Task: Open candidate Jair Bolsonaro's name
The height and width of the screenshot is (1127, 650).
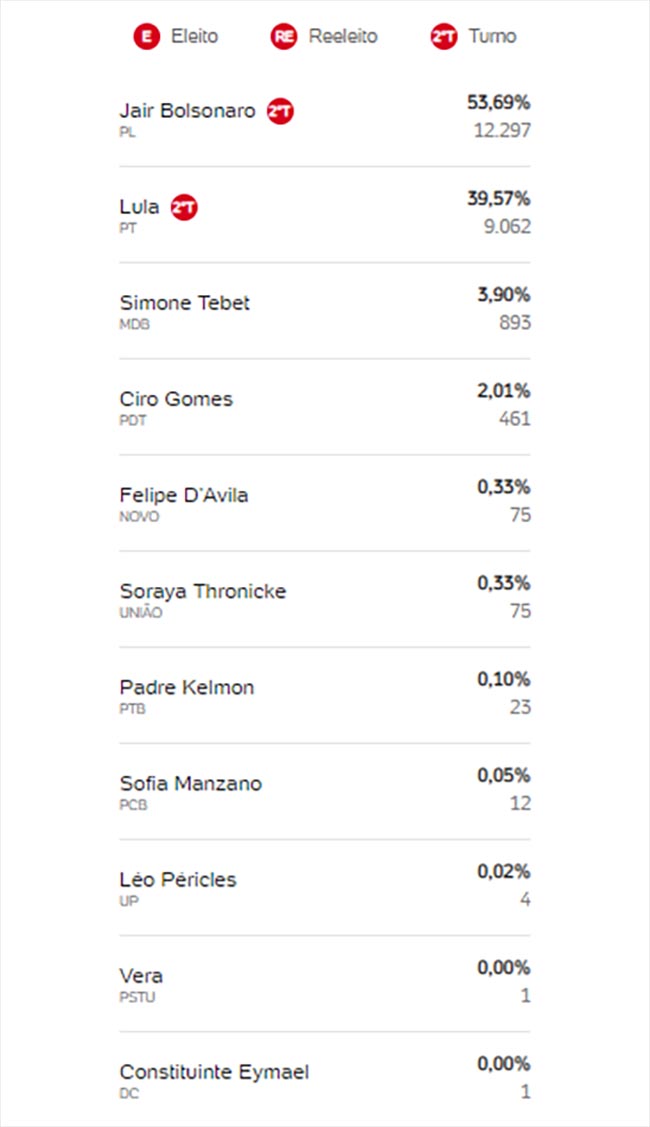Action: click(x=187, y=111)
